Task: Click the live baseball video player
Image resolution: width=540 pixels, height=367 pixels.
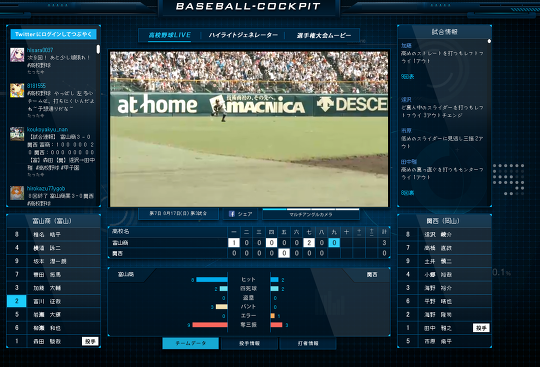Action: click(x=249, y=129)
